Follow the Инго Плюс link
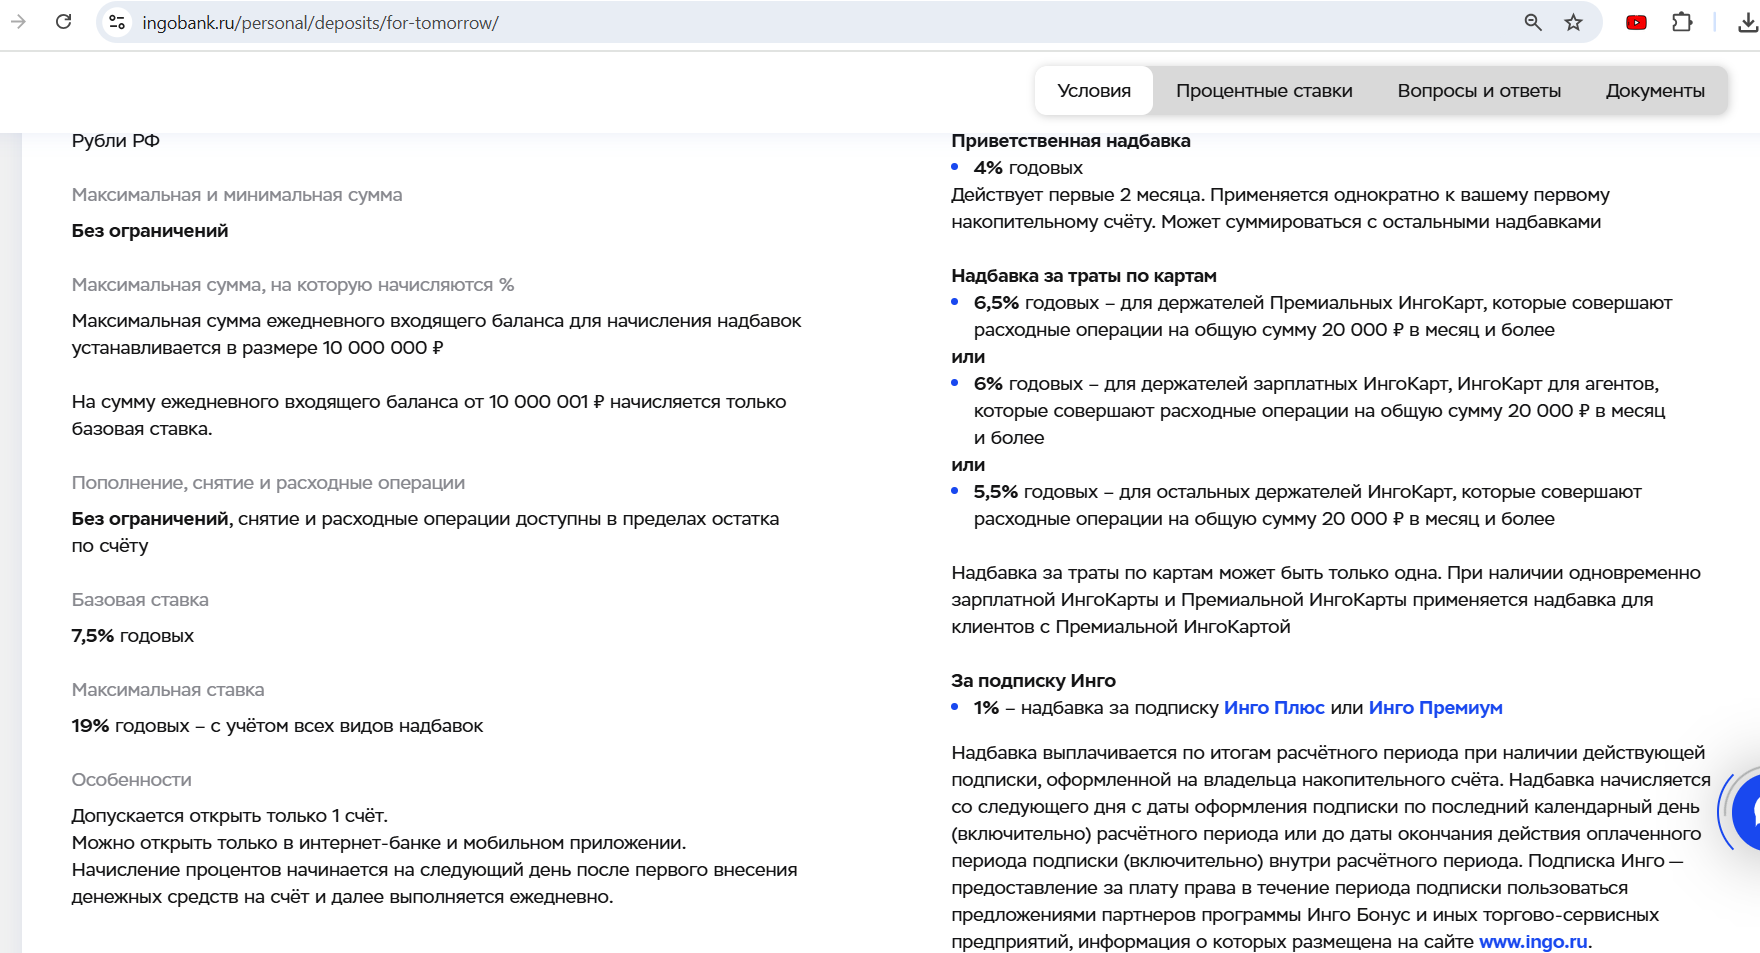Image resolution: width=1760 pixels, height=953 pixels. click(1274, 708)
